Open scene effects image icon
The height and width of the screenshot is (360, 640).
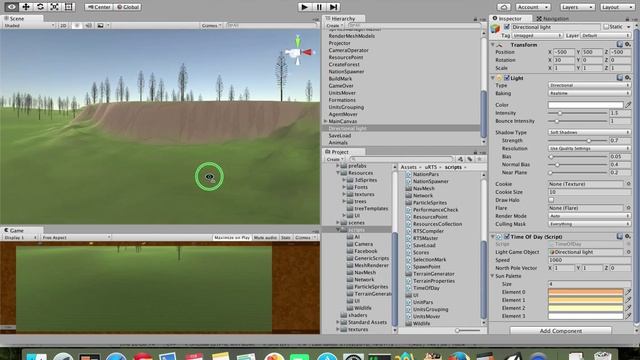100,25
